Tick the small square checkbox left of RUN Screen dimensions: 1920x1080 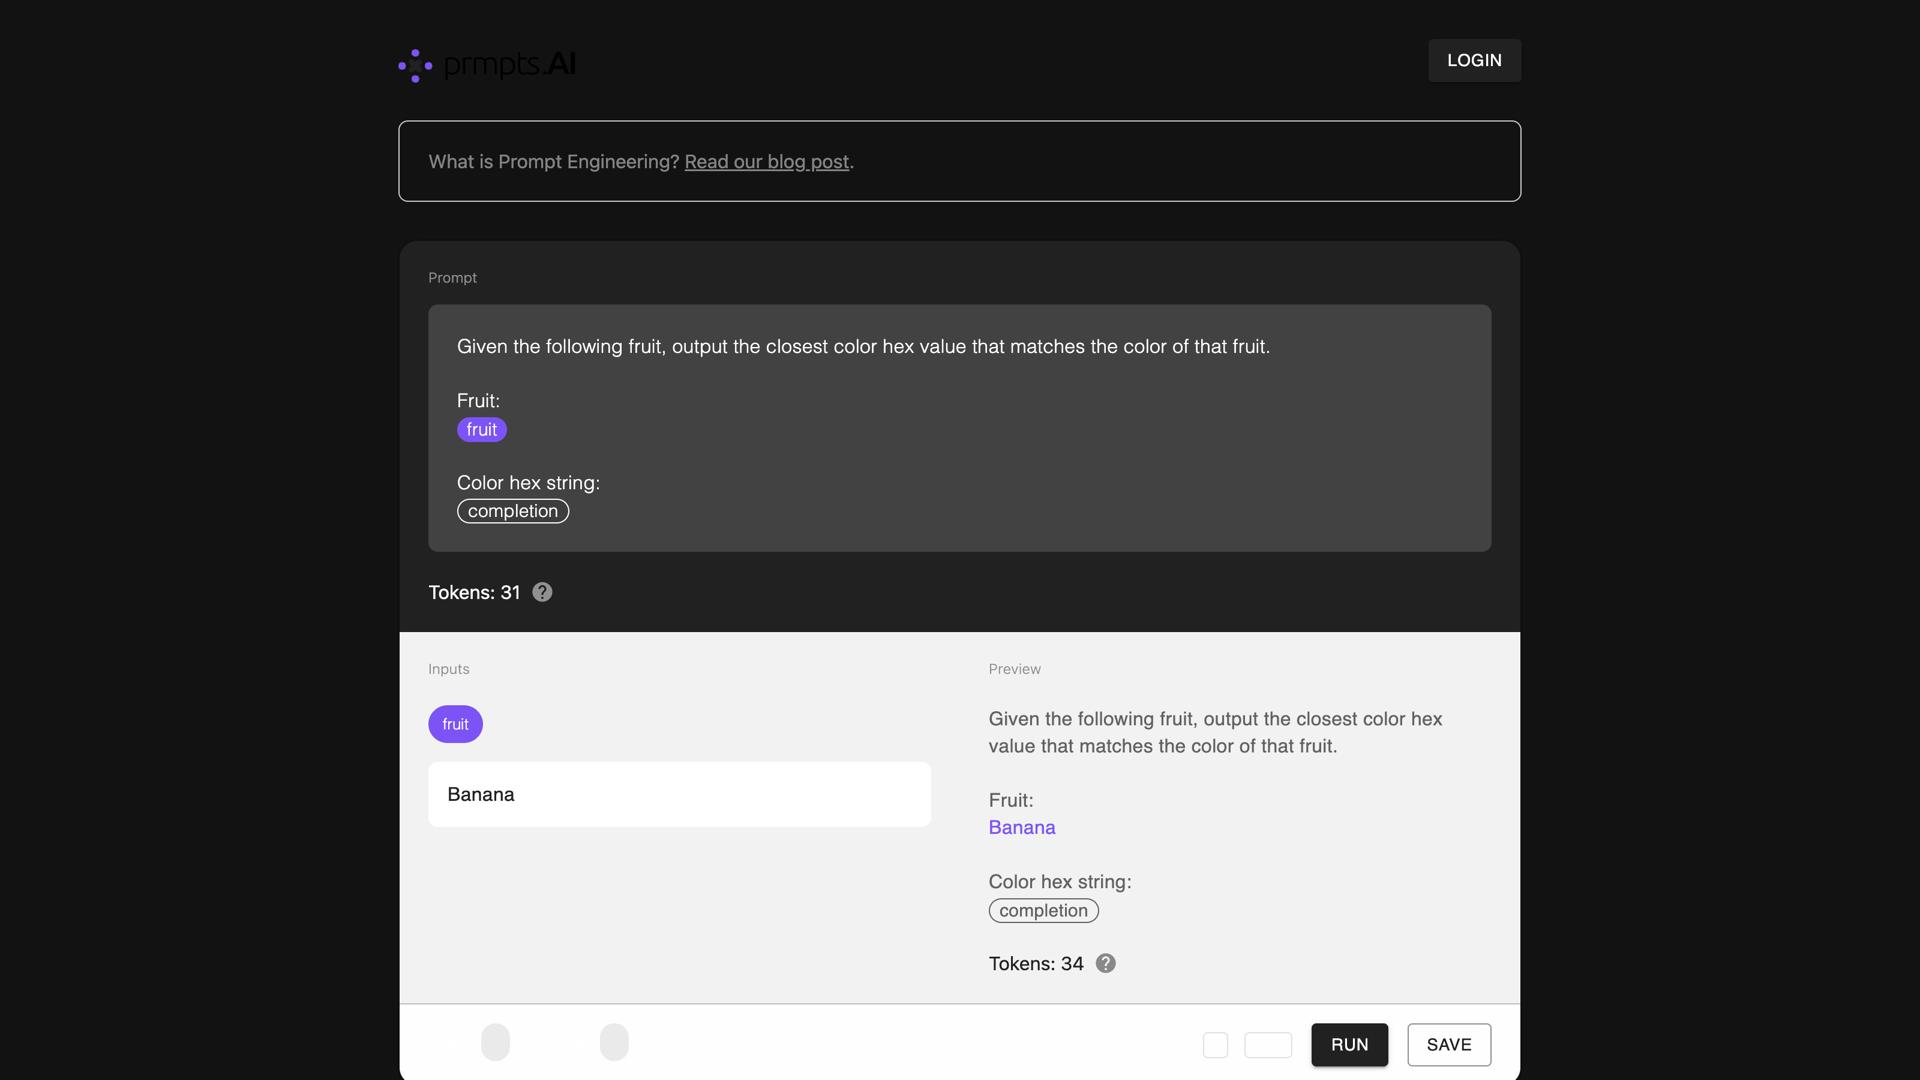pos(1215,1045)
